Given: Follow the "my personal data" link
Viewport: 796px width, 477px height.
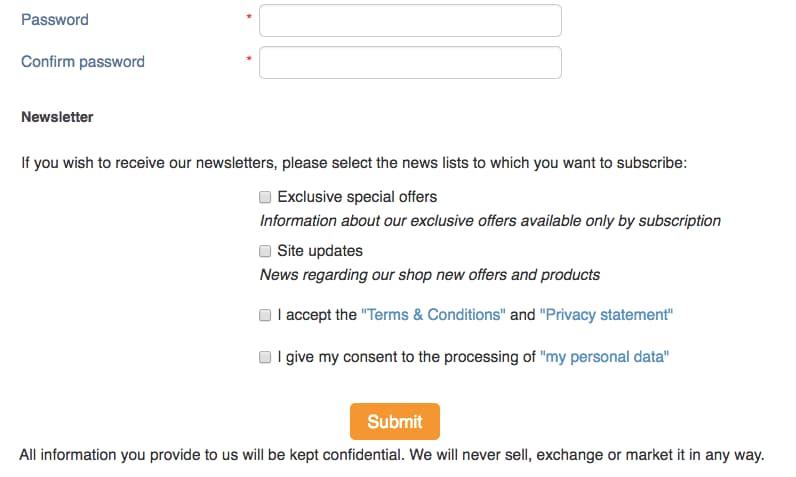Looking at the screenshot, I should 604,357.
